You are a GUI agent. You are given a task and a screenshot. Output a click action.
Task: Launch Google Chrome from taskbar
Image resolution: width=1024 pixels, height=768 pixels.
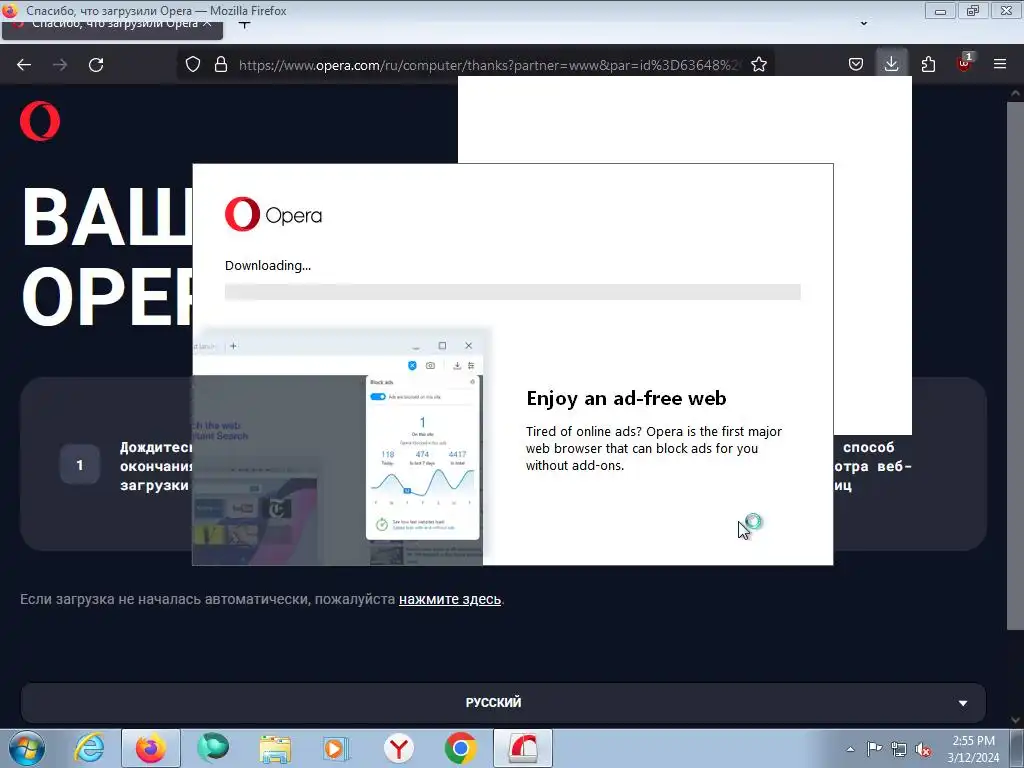(x=460, y=748)
